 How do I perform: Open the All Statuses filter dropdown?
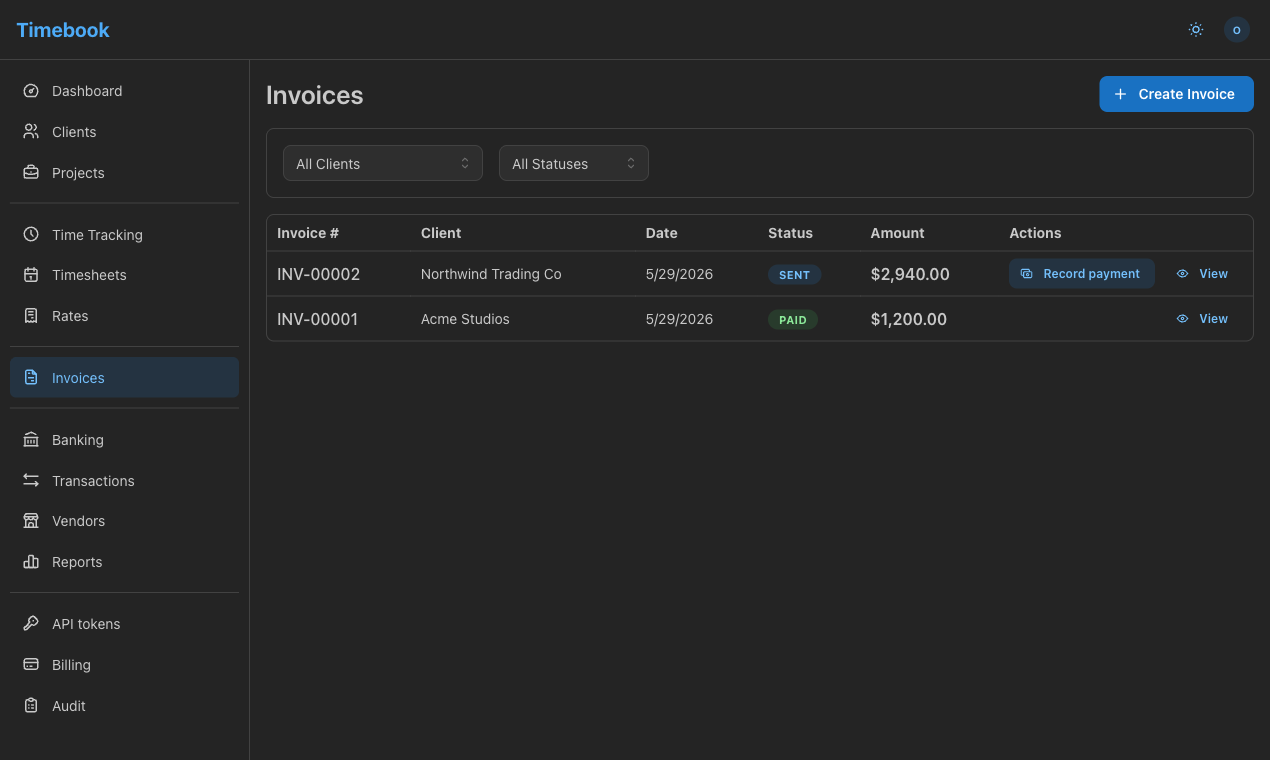tap(574, 163)
